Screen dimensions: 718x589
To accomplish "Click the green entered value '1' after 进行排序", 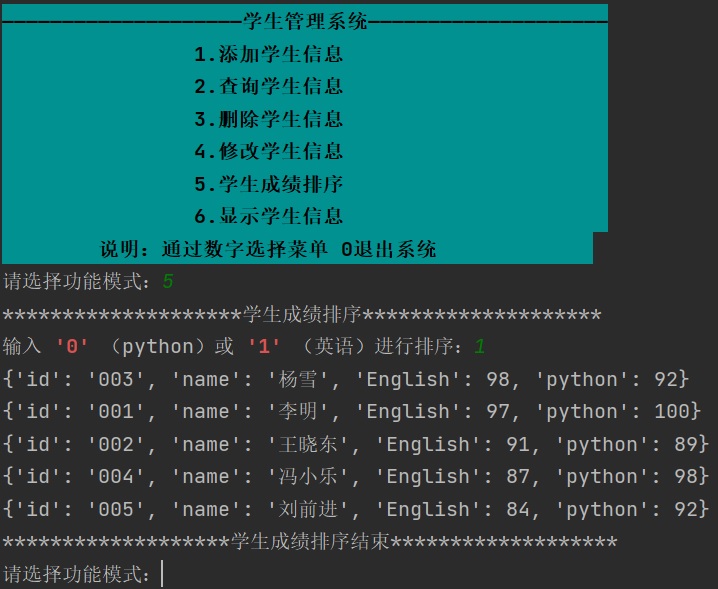I will pyautogui.click(x=479, y=347).
